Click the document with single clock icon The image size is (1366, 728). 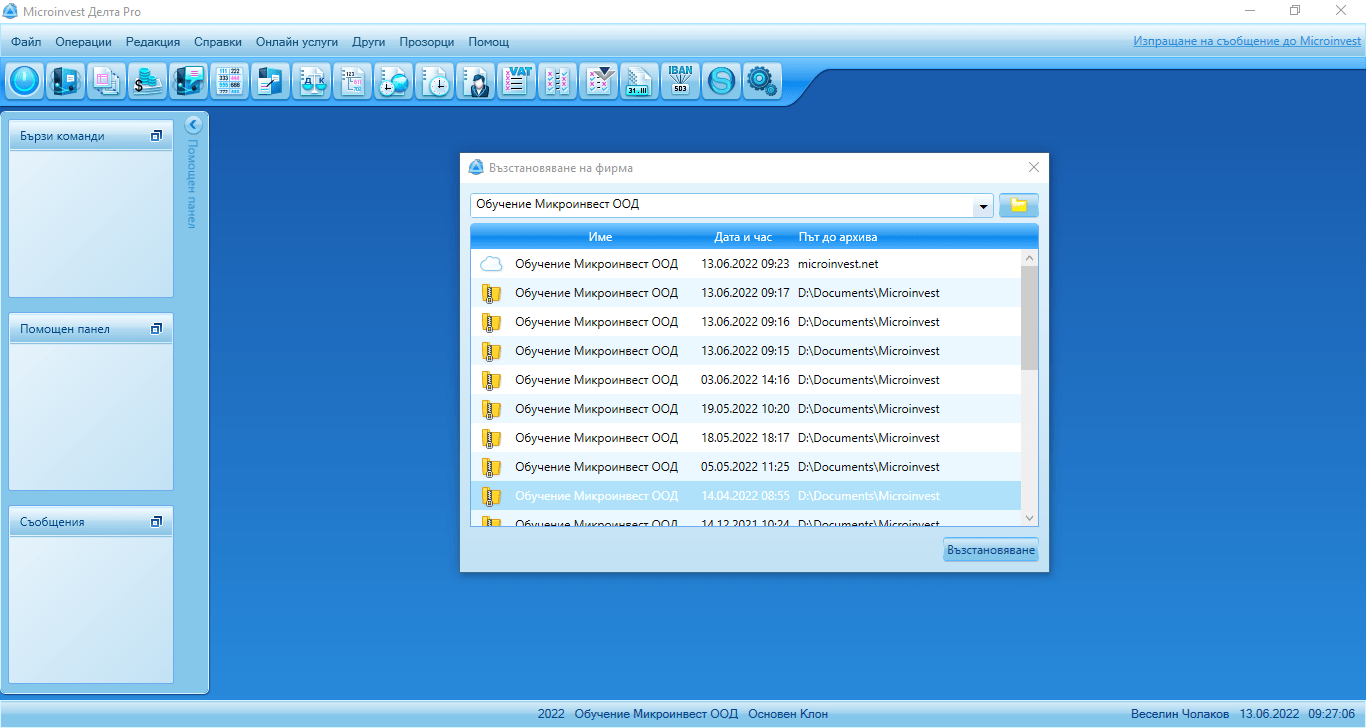click(434, 80)
